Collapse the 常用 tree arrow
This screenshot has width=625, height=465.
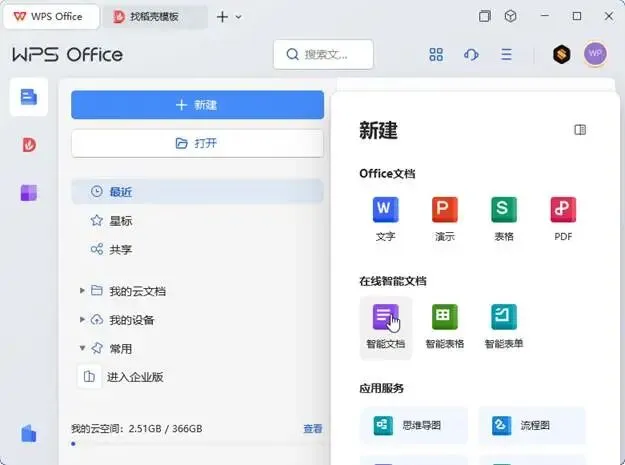pyautogui.click(x=82, y=348)
